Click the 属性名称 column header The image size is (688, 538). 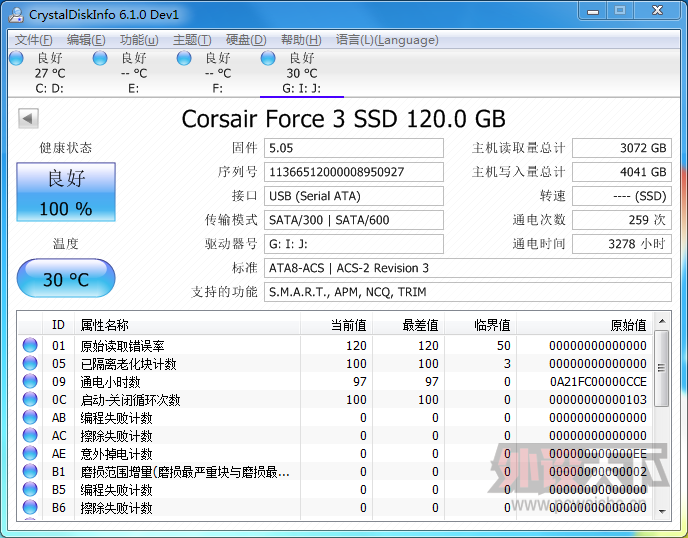pos(187,325)
